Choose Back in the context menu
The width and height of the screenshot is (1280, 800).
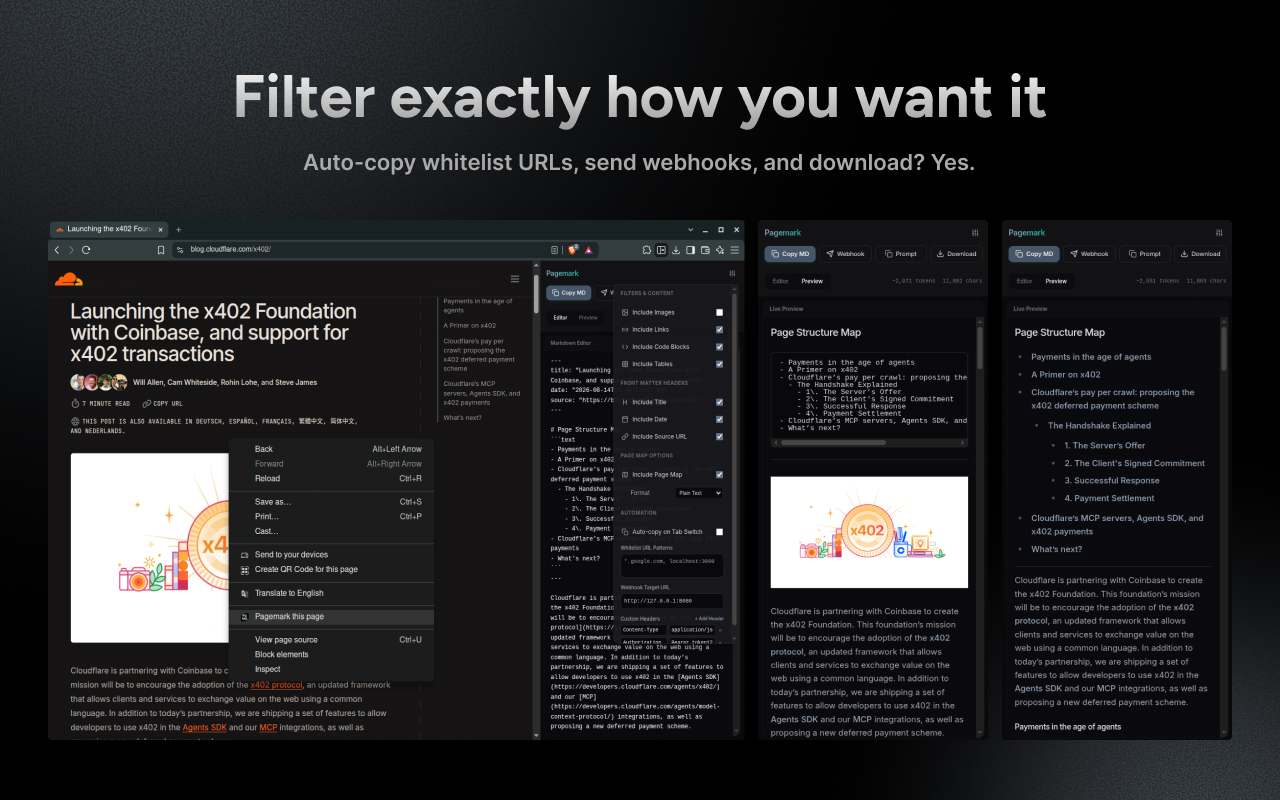click(x=331, y=449)
